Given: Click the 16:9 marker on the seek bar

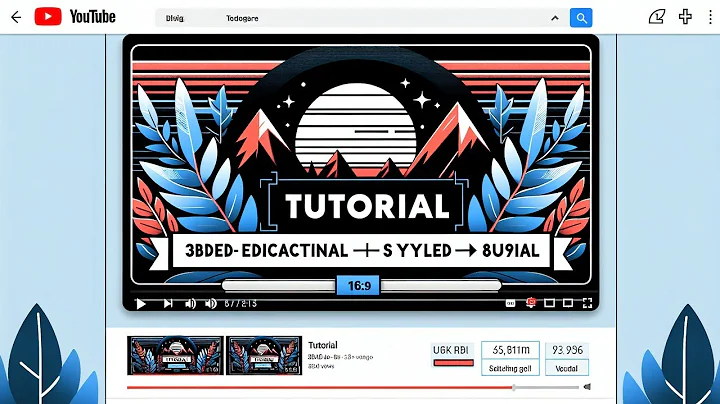Looking at the screenshot, I should (x=358, y=286).
